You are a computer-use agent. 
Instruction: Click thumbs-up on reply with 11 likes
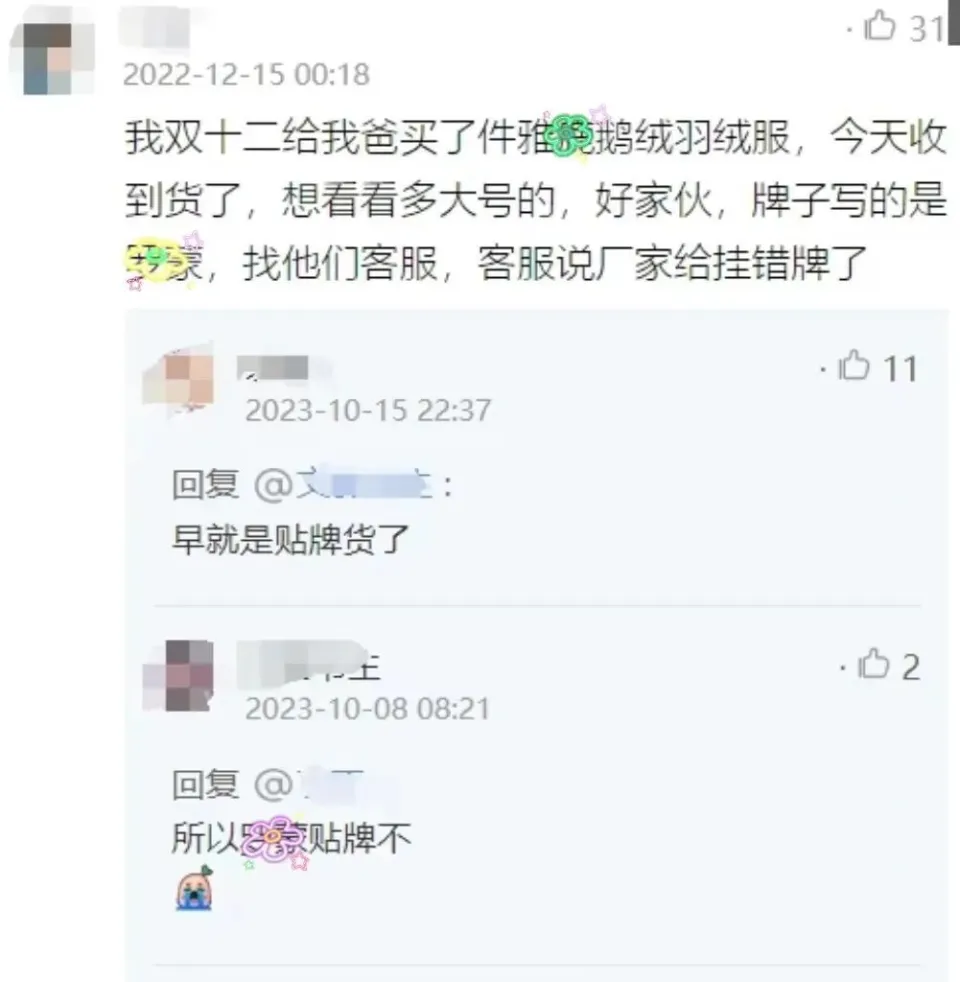click(854, 366)
